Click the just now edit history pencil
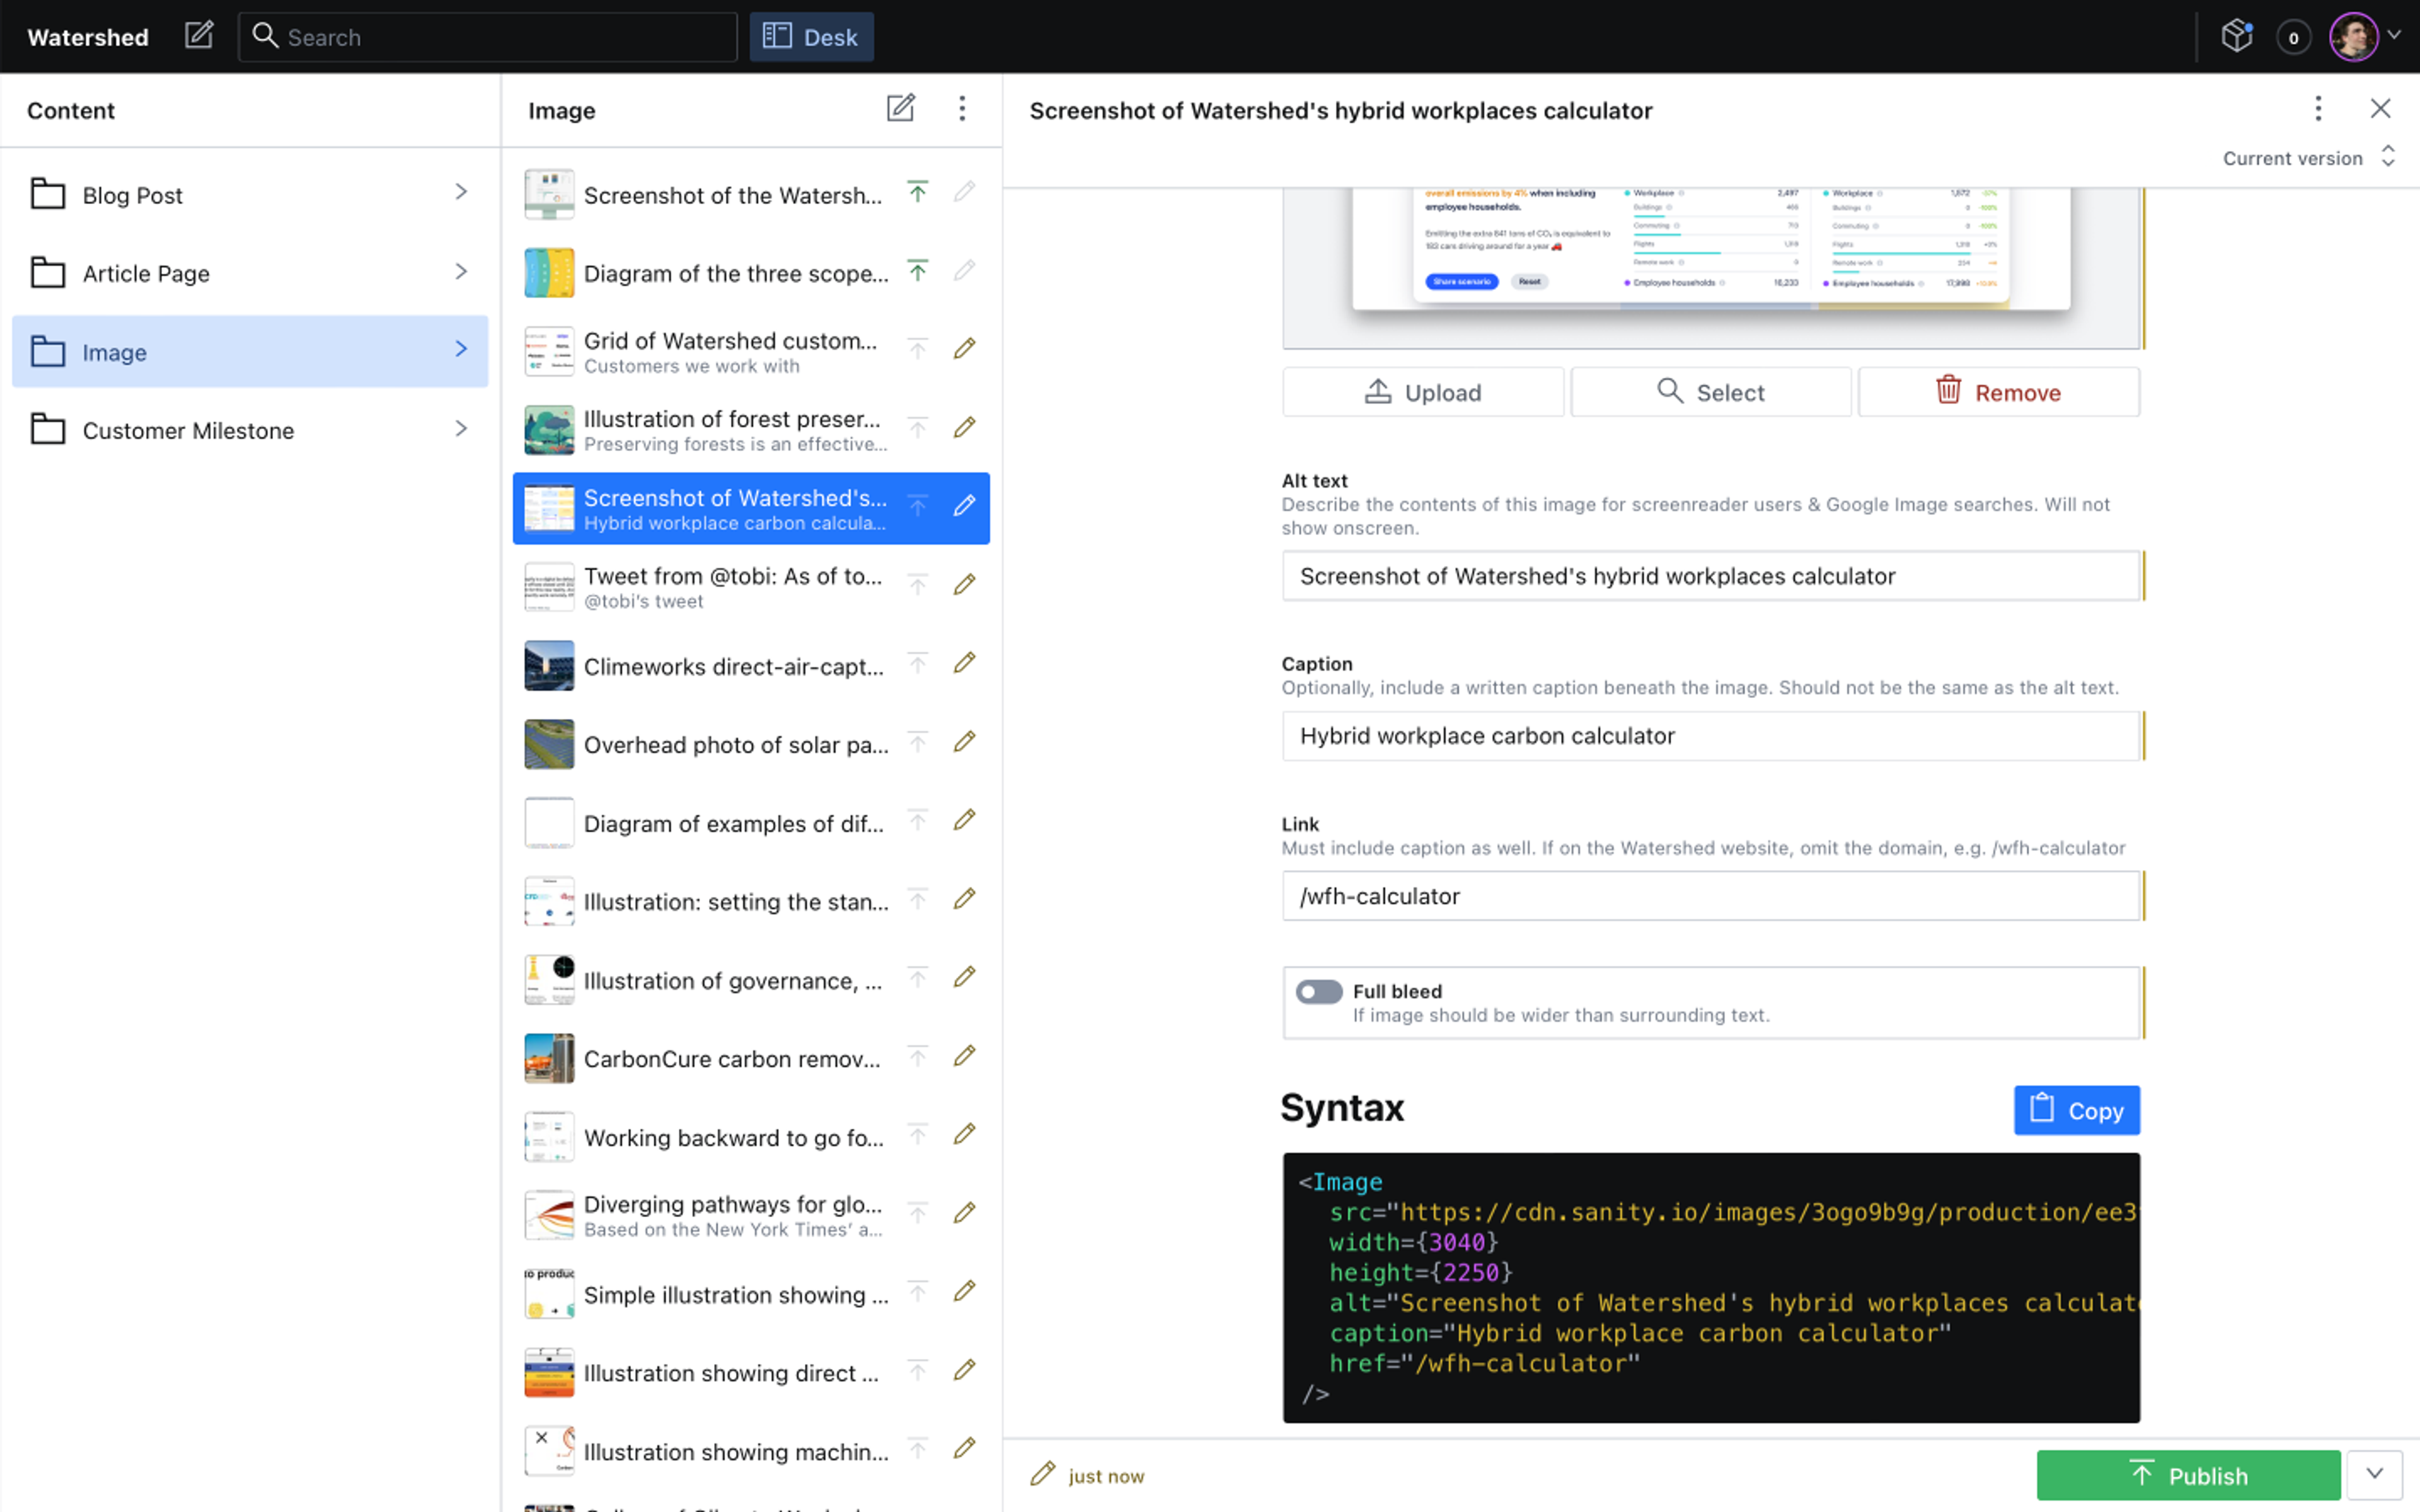Image resolution: width=2420 pixels, height=1512 pixels. coord(1043,1475)
